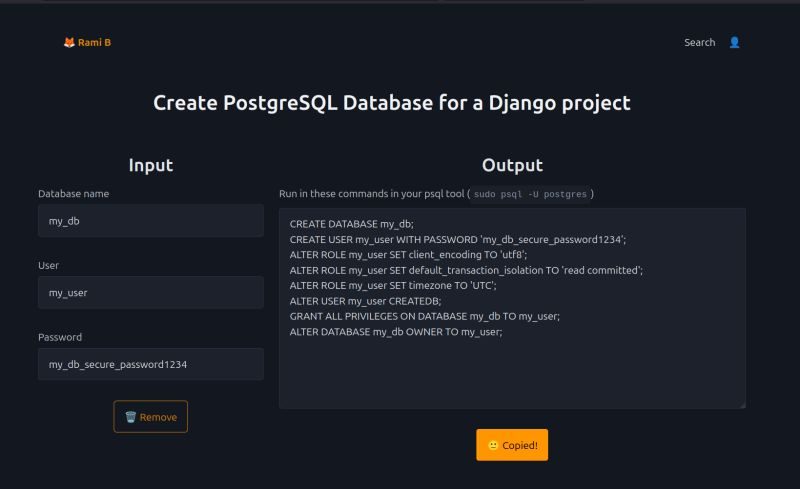Focus the Password input field
This screenshot has height=489, width=800.
click(151, 364)
